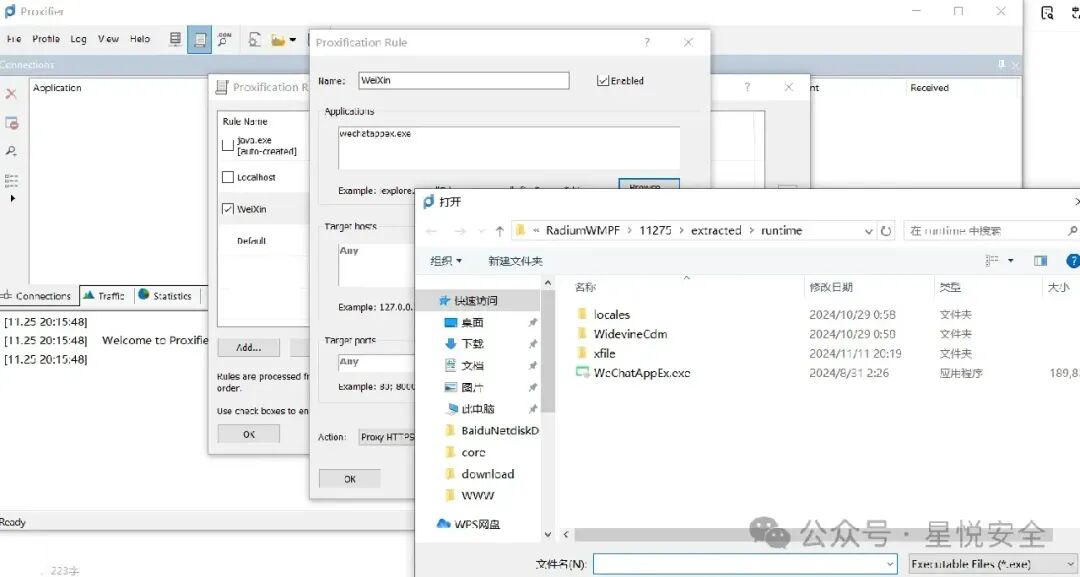The image size is (1080, 577).
Task: Click the refresh icon next to address bar
Action: click(x=886, y=231)
